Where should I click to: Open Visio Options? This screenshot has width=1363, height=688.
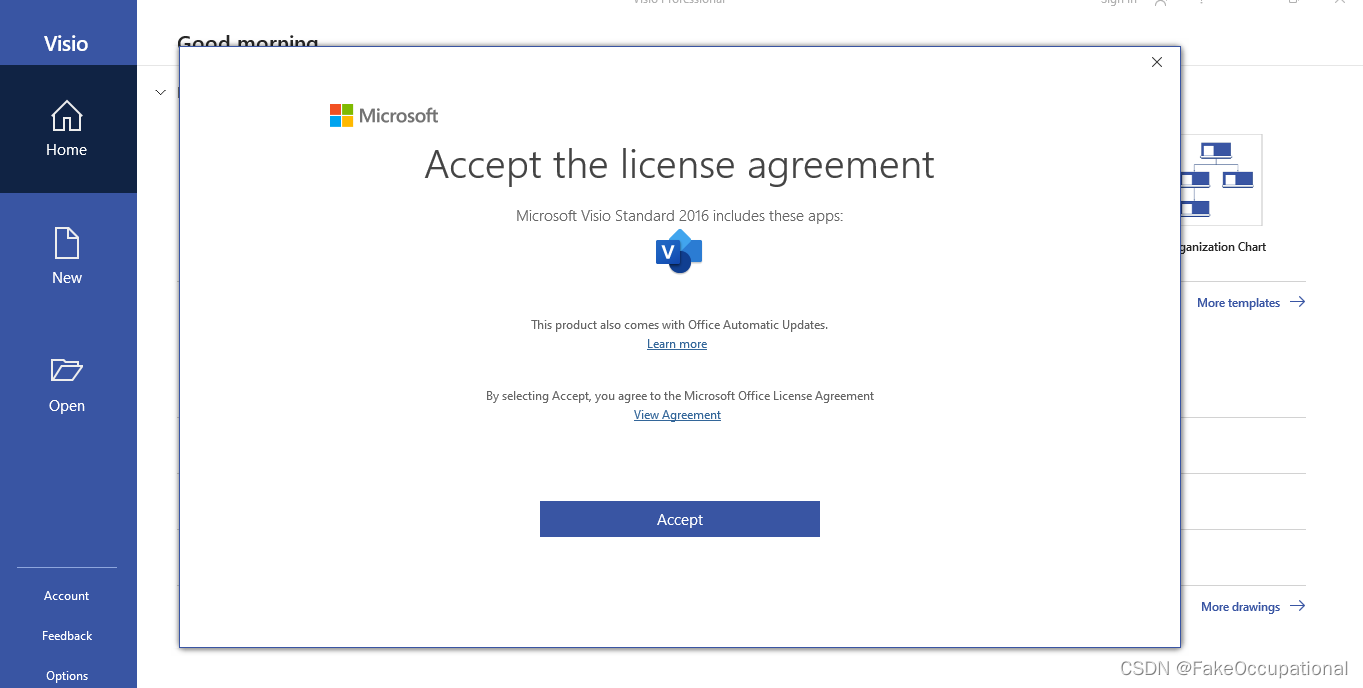coord(67,676)
